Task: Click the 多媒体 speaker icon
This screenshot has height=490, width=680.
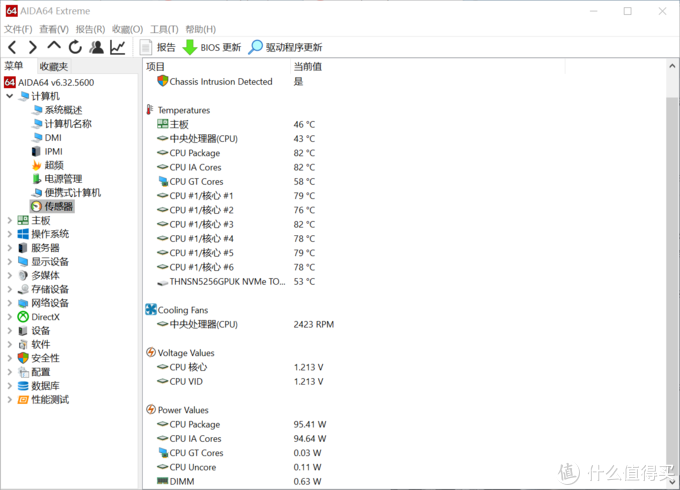Action: [23, 275]
